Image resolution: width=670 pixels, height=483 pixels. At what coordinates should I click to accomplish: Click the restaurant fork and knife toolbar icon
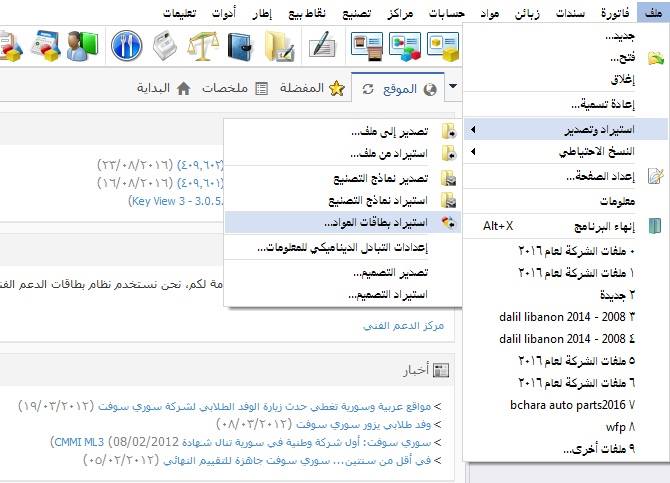(126, 45)
